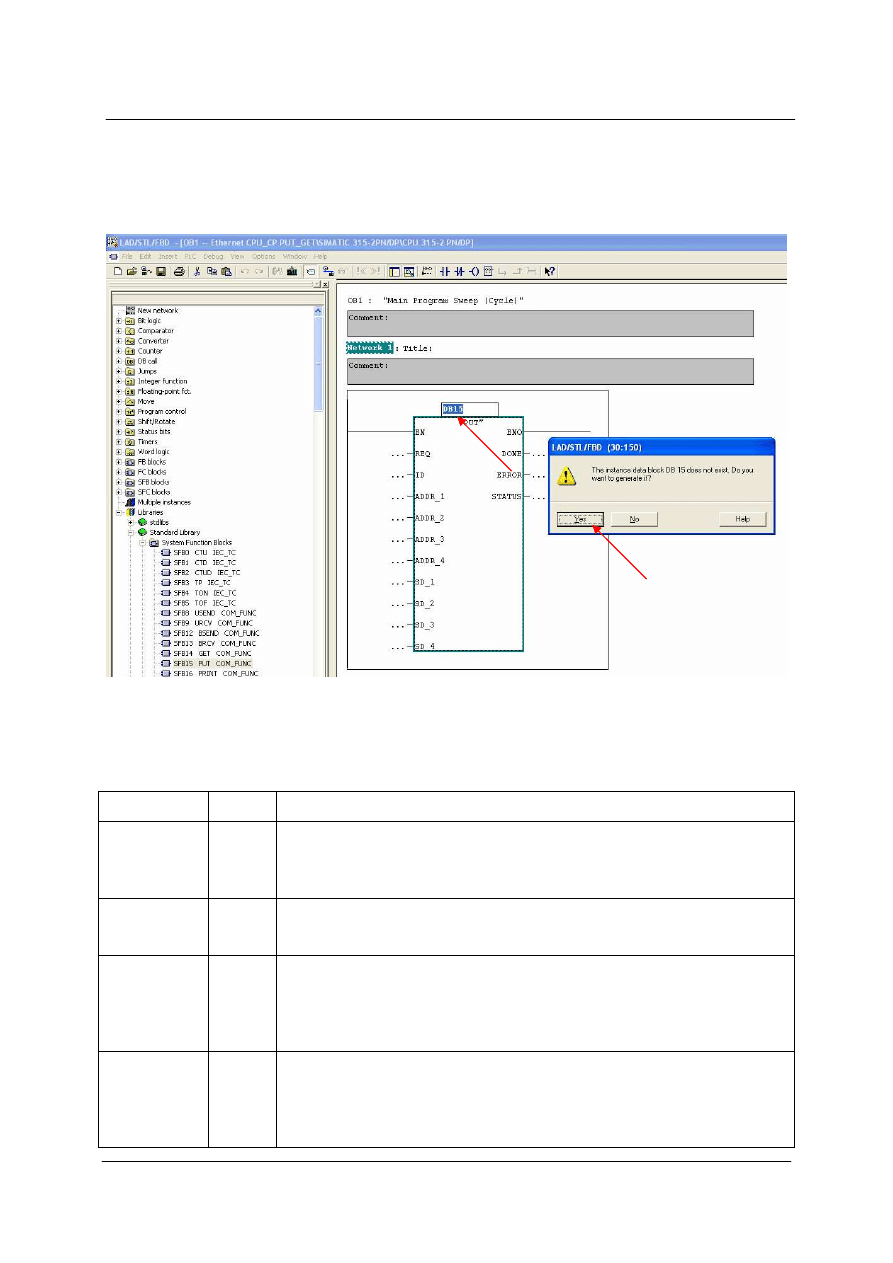893x1263 pixels.
Task: Collapse the Libraries tree node
Action: 119,512
